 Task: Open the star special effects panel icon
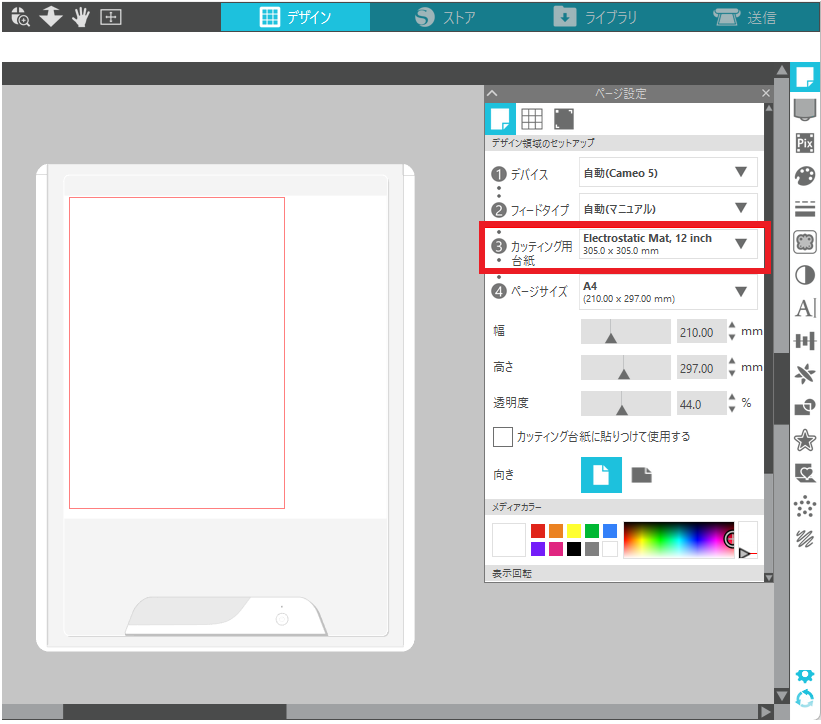click(805, 440)
